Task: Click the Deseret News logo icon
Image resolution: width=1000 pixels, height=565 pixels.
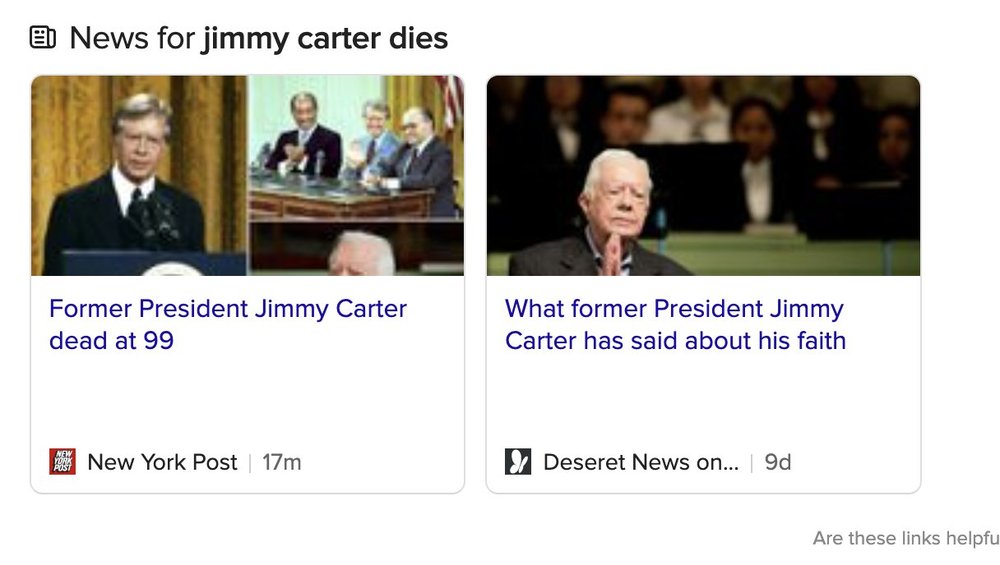Action: pyautogui.click(x=518, y=462)
